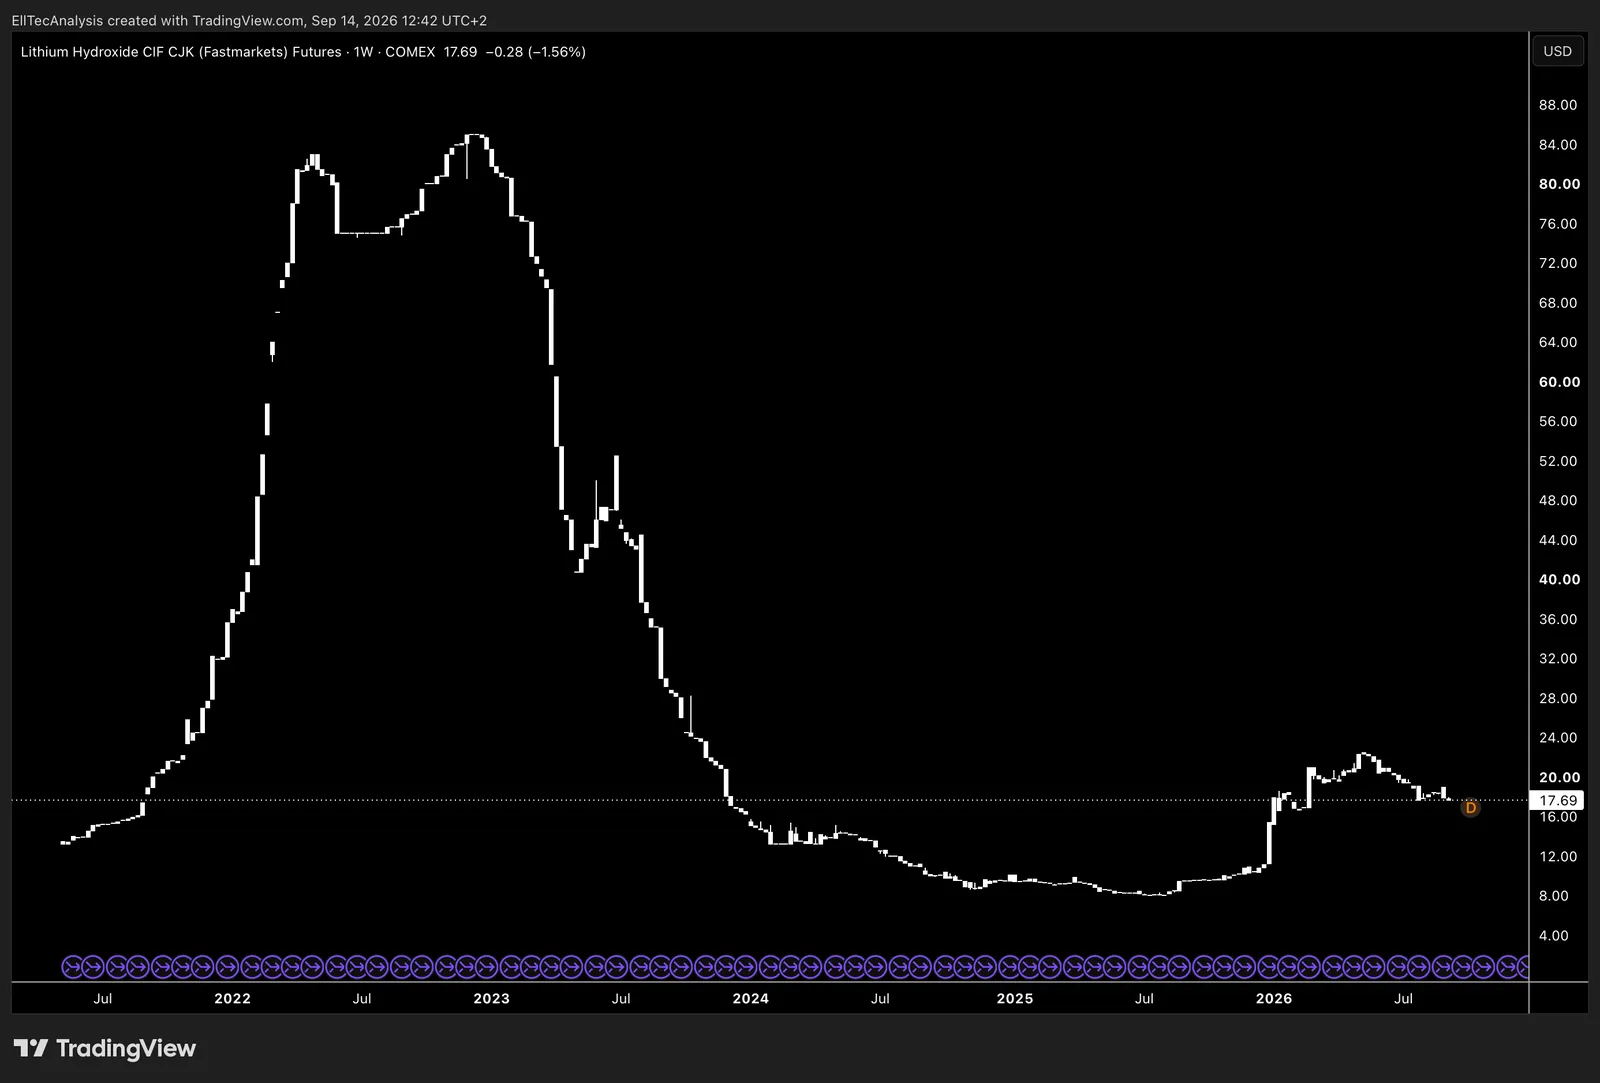Click the 2023 year label on time axis

(x=491, y=998)
